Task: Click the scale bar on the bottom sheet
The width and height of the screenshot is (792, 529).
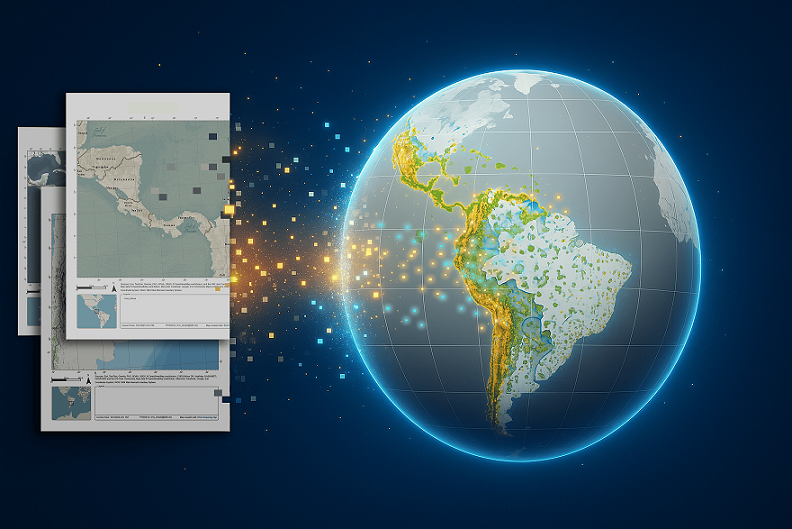Action: [65, 381]
